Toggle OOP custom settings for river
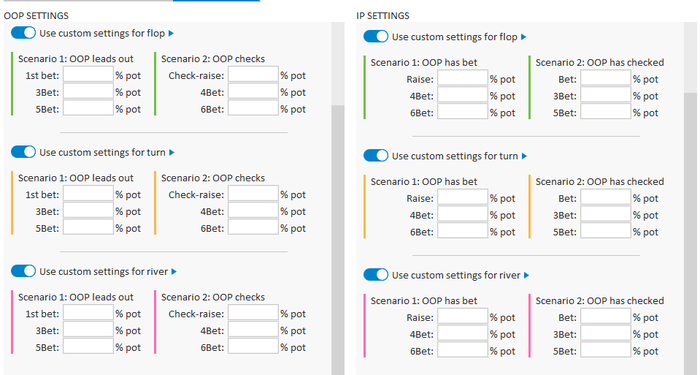700x375 pixels. click(23, 271)
